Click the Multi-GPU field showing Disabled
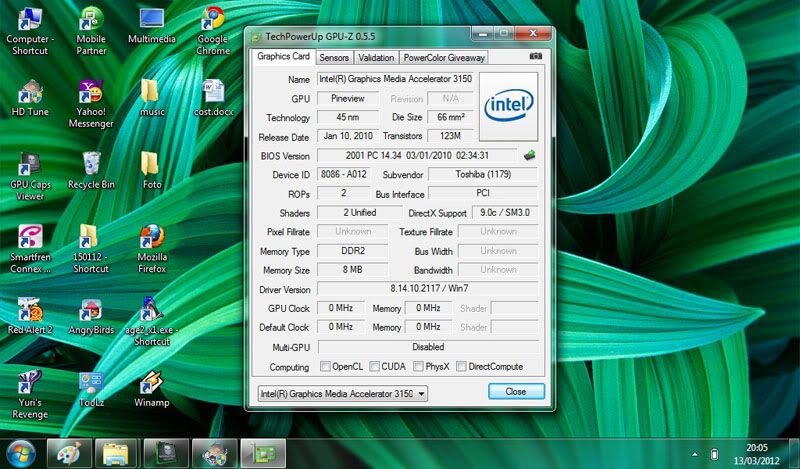 pos(428,347)
